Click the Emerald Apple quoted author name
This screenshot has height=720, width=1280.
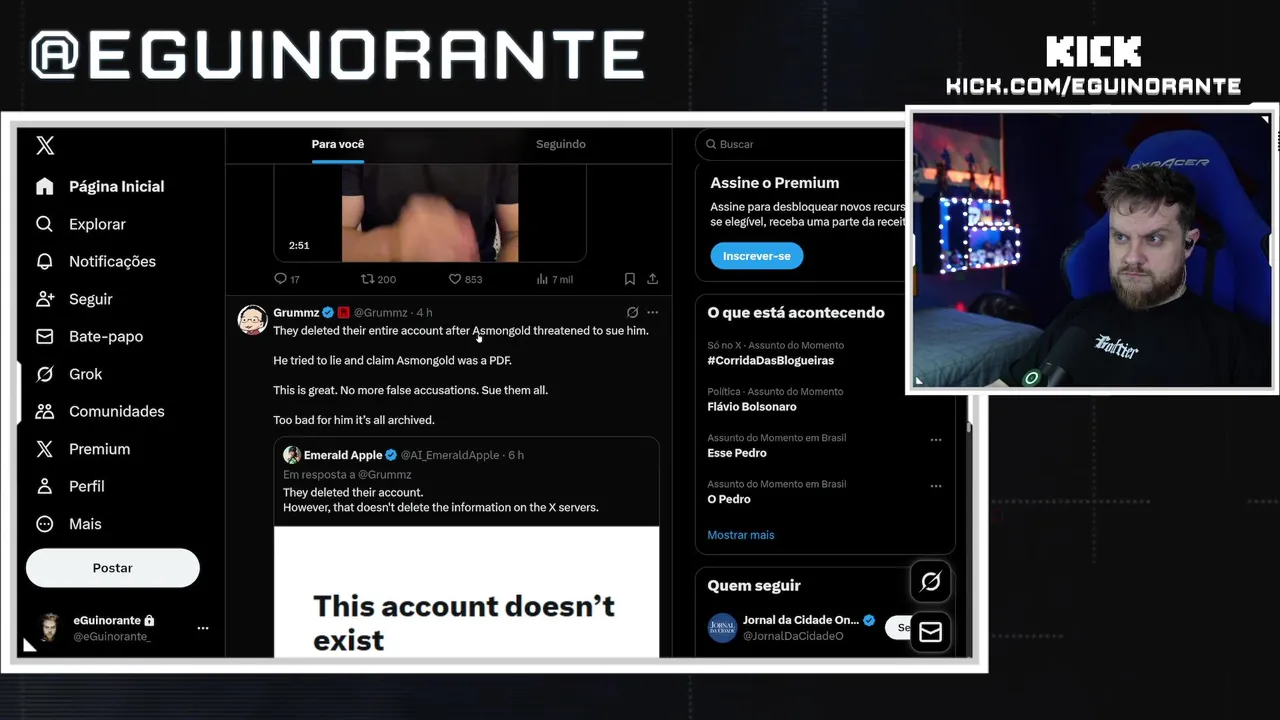click(x=343, y=455)
